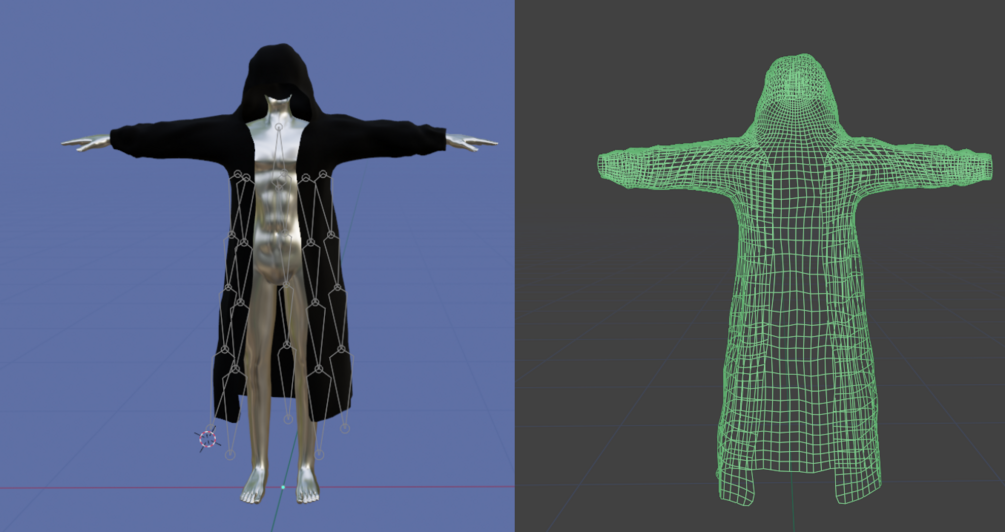Click the red X axis line in the blue viewport
1005x532 pixels.
(128, 488)
